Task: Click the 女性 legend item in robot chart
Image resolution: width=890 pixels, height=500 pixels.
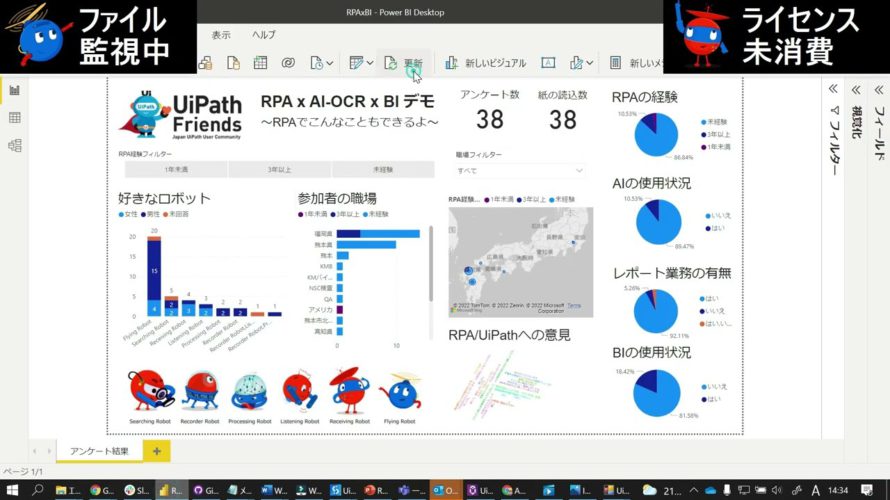Action: tap(128, 215)
